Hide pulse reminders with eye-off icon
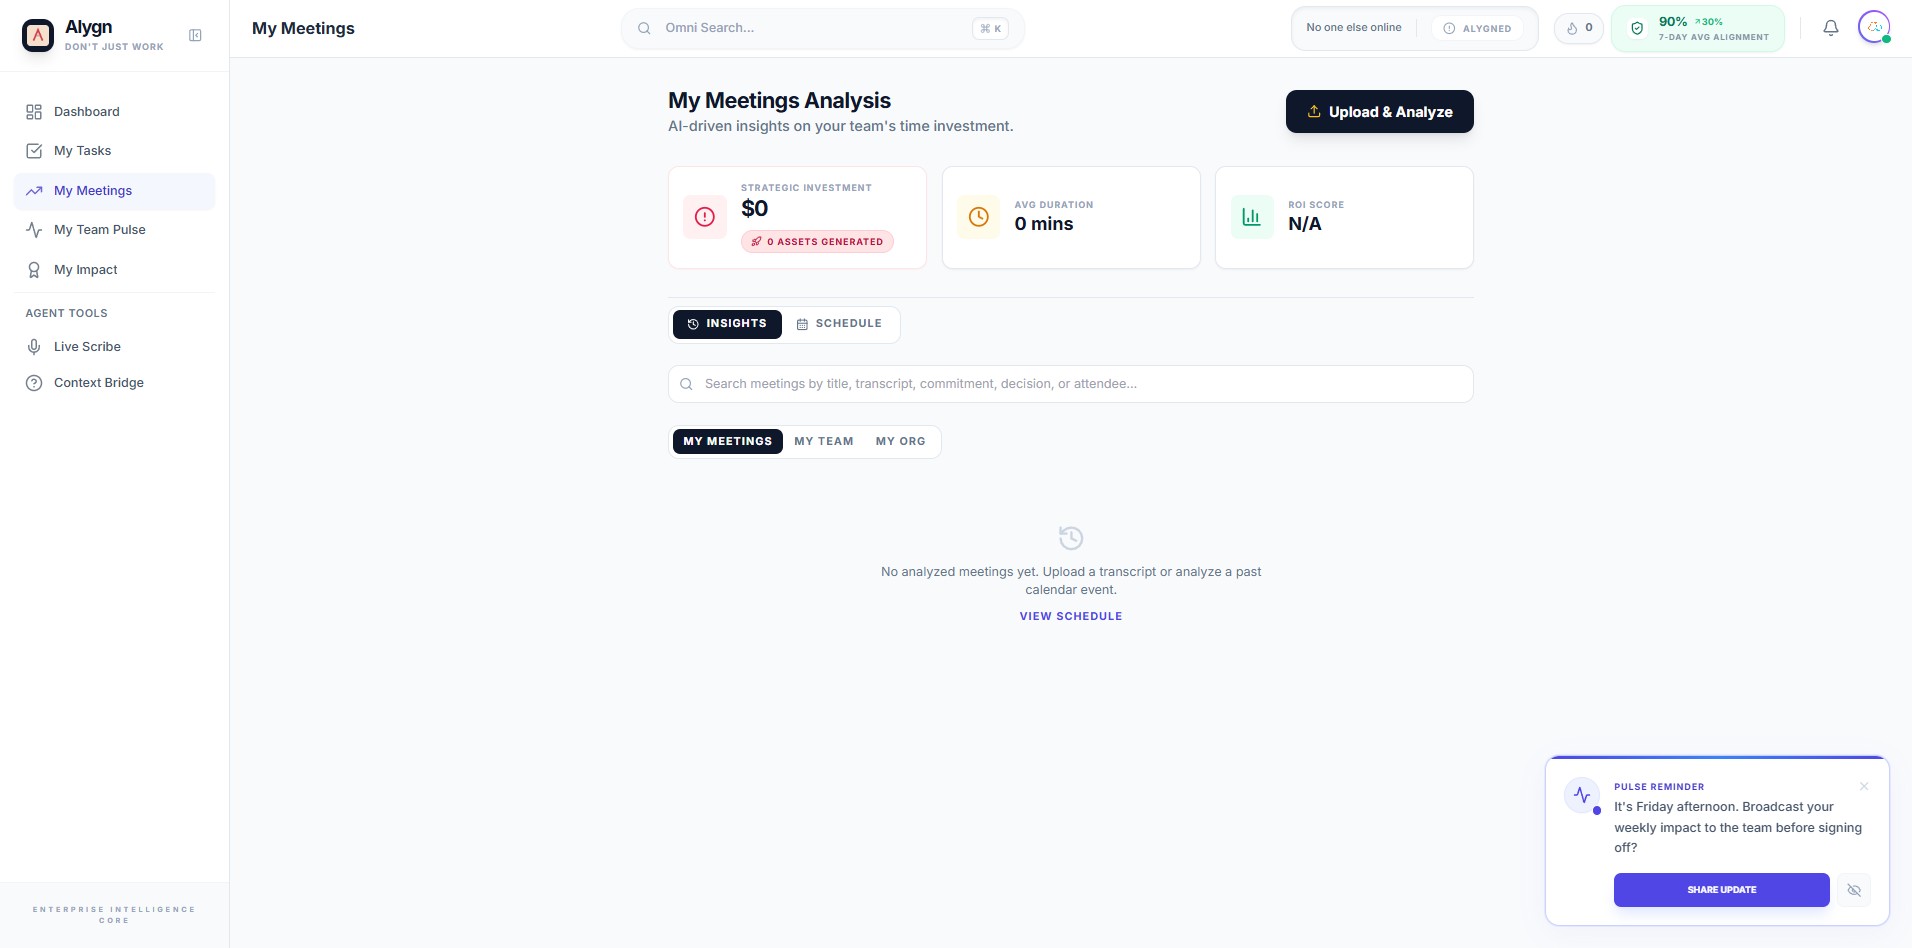This screenshot has height=948, width=1912. coord(1854,890)
